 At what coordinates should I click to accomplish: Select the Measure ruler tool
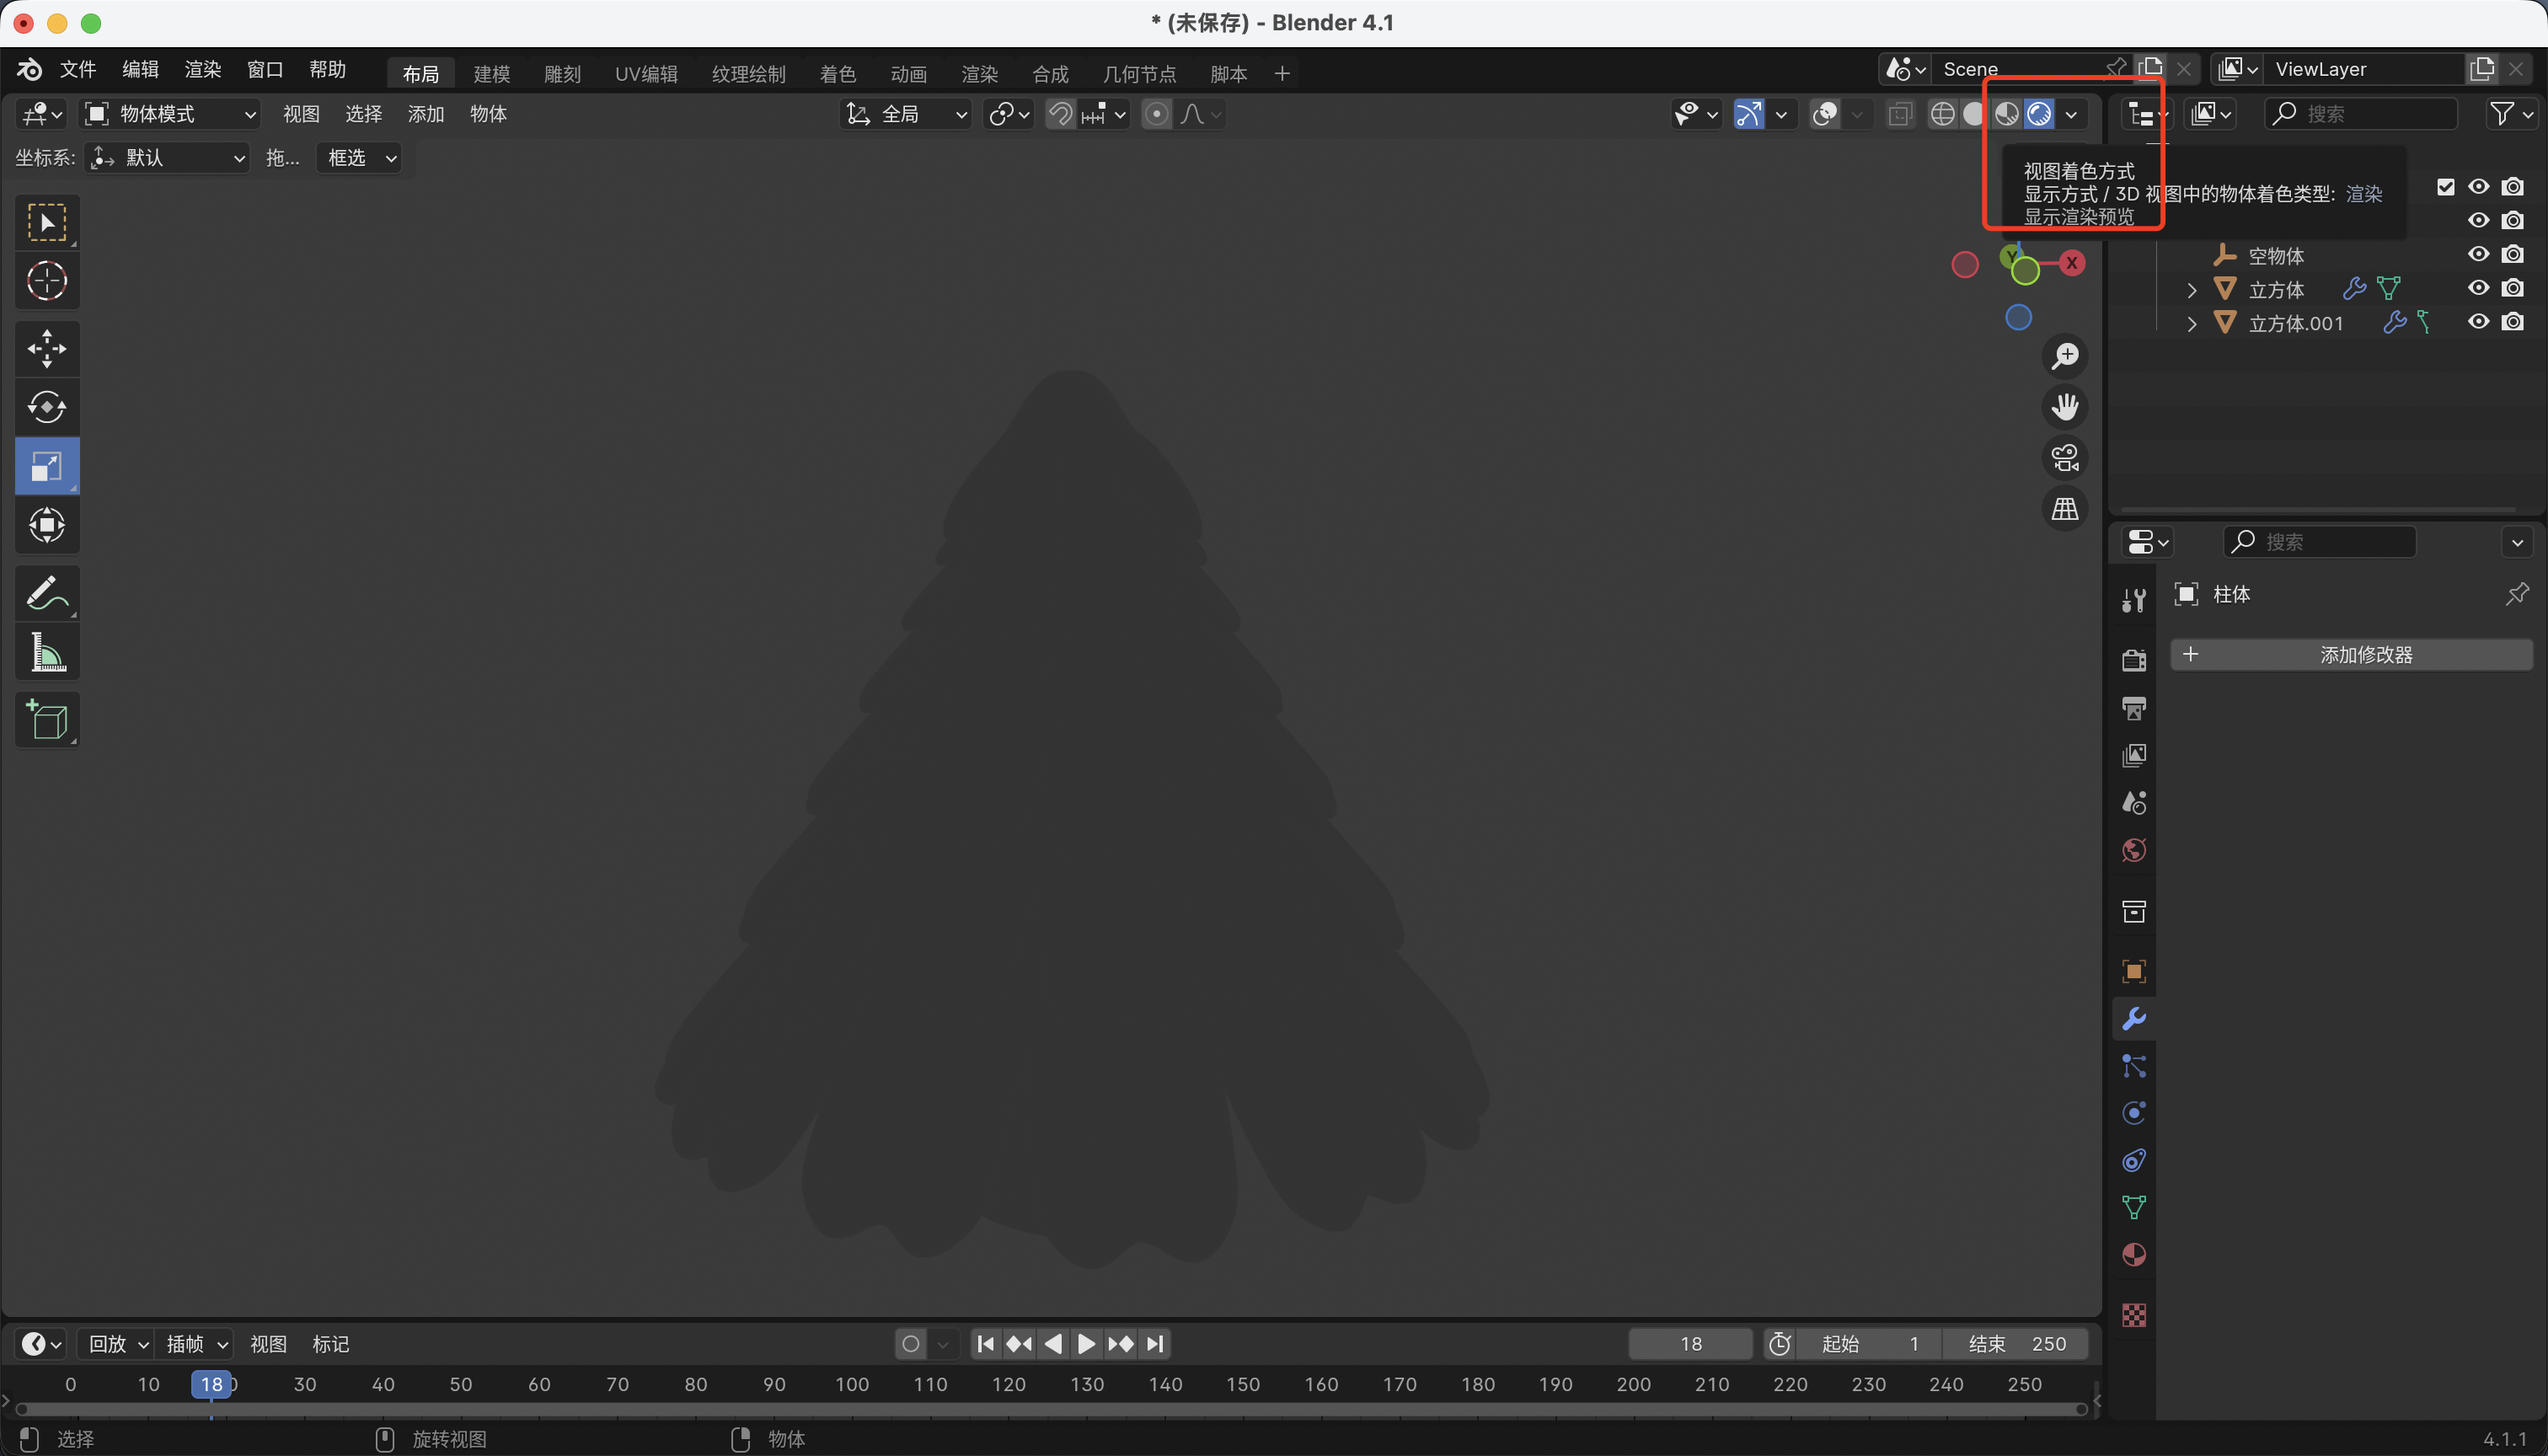pyautogui.click(x=46, y=653)
